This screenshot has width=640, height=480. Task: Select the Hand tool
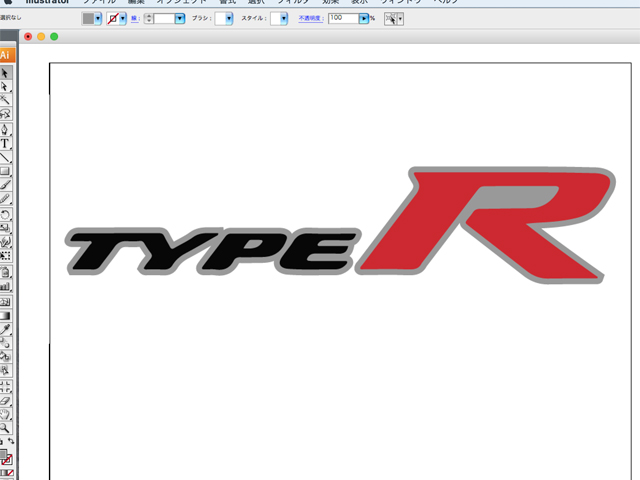pos(5,414)
